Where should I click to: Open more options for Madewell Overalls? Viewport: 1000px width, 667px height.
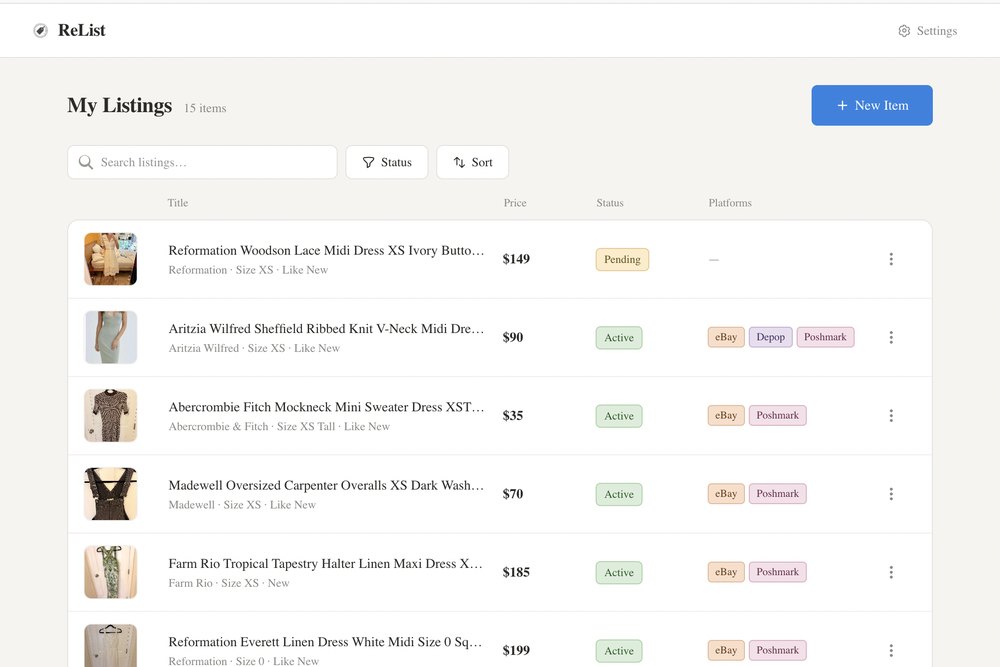coord(891,494)
